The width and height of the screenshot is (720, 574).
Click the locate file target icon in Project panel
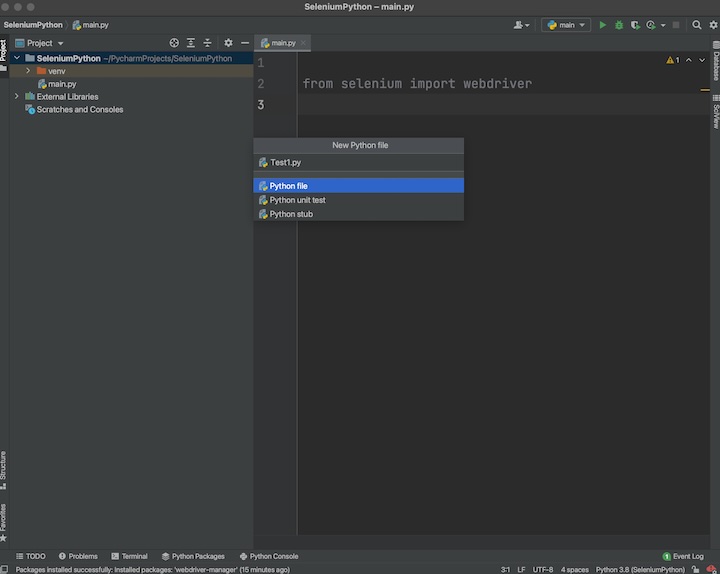[x=174, y=43]
